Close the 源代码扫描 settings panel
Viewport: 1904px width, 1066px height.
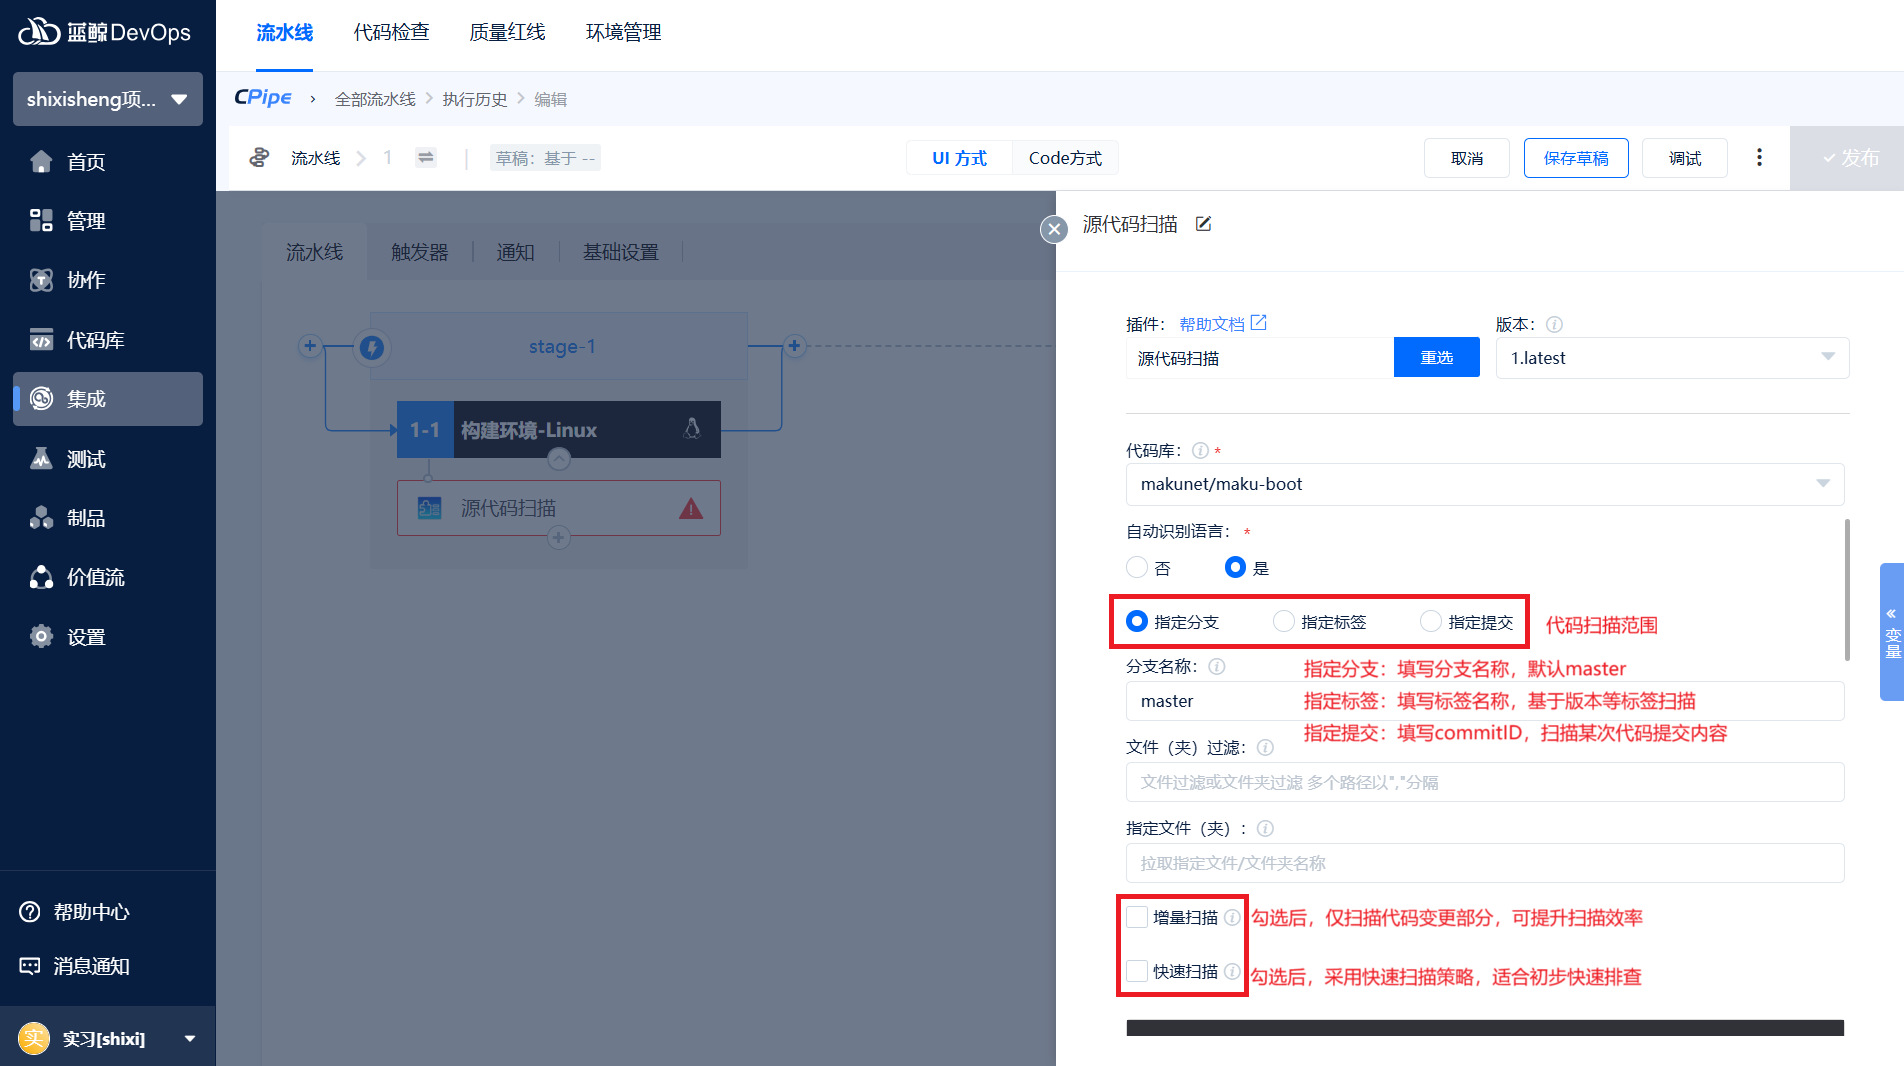[x=1053, y=229]
